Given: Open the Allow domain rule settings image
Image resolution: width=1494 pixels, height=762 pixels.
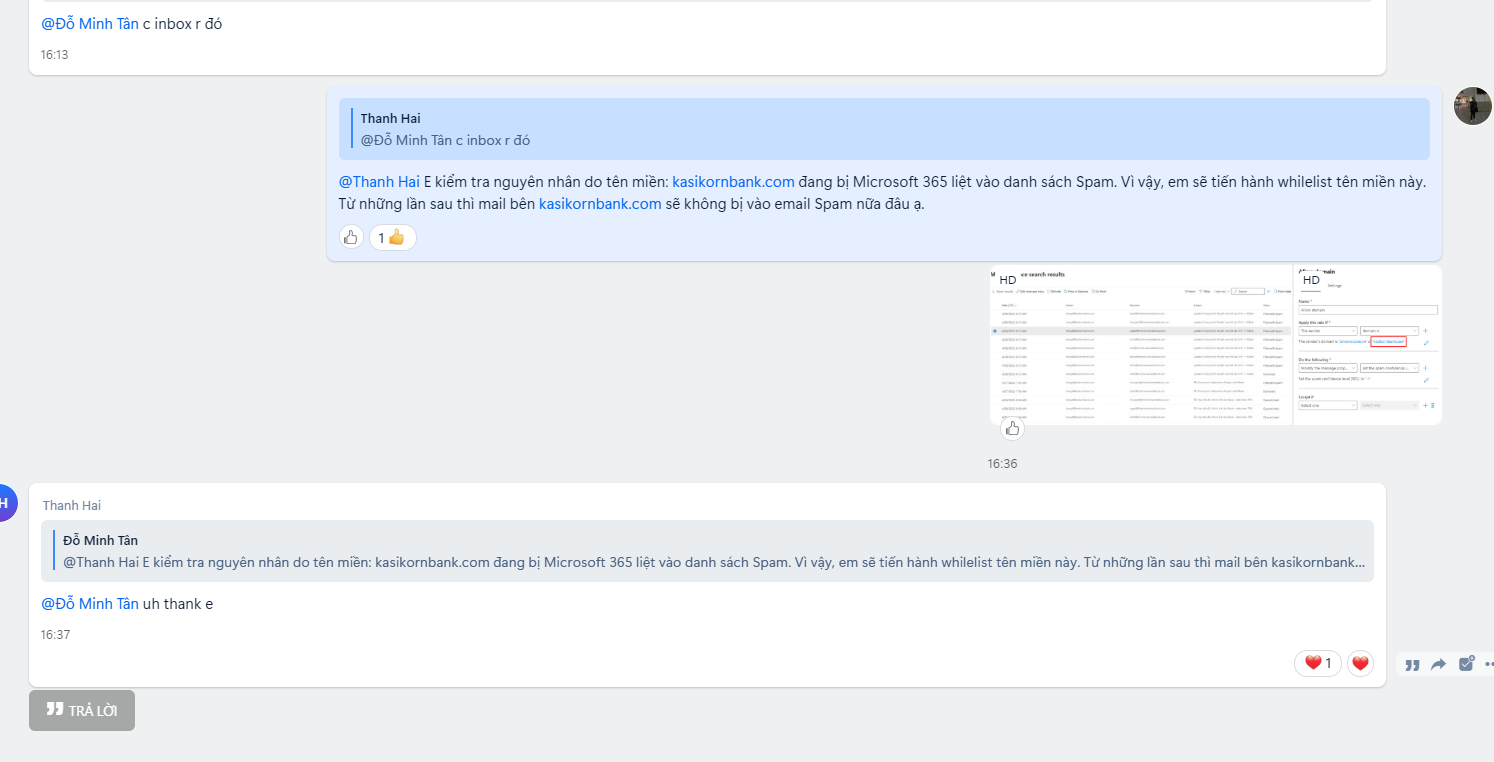Looking at the screenshot, I should click(x=1368, y=345).
